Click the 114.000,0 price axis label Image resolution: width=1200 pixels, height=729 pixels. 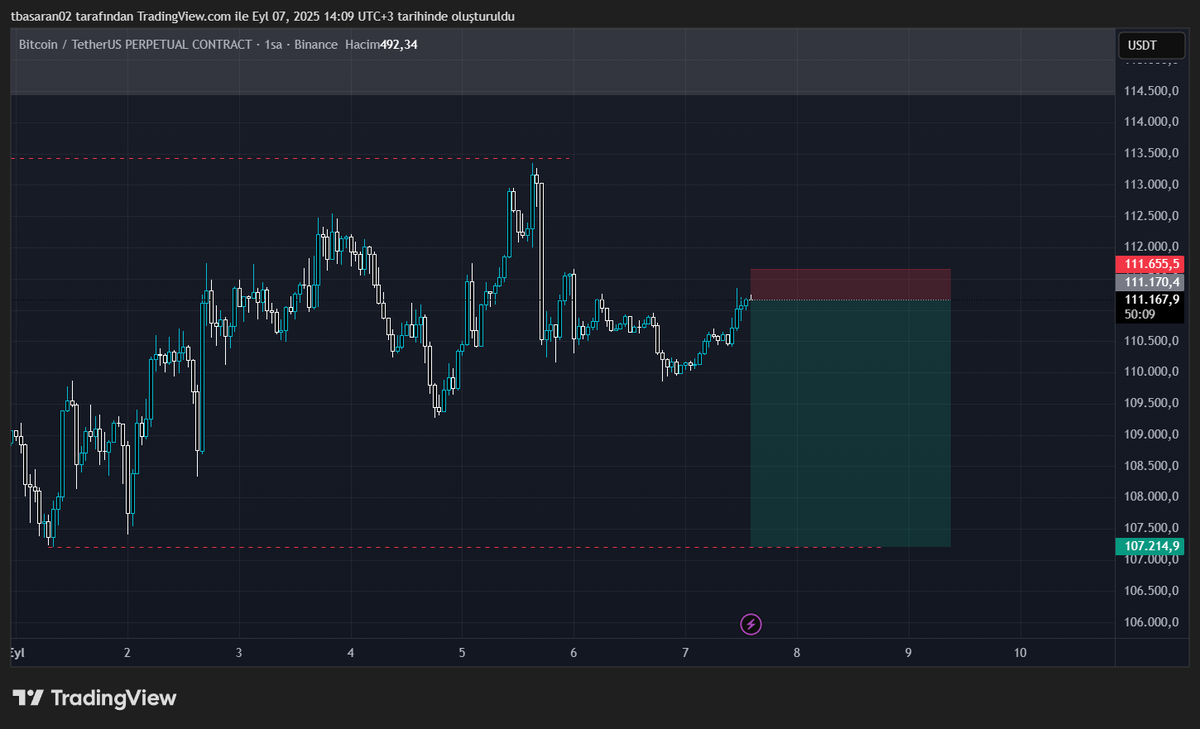pyautogui.click(x=1153, y=122)
